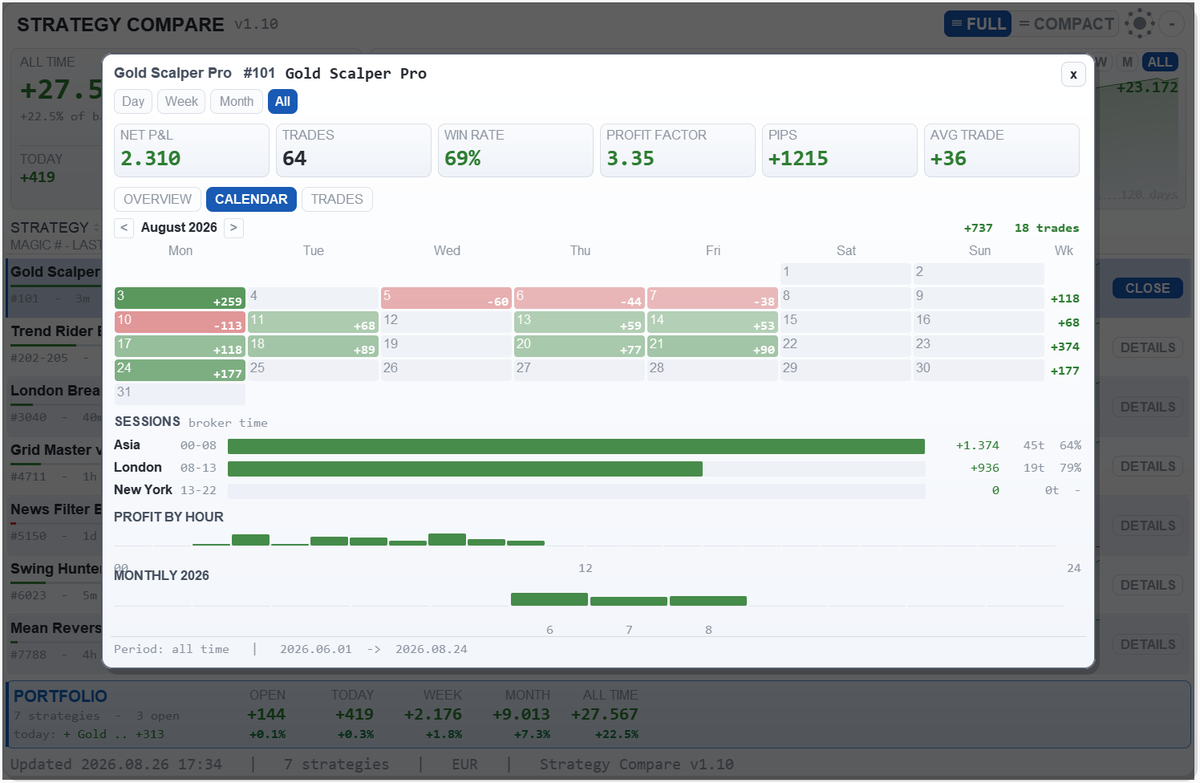The width and height of the screenshot is (1200, 783).
Task: Click calendar day 10 with -113
Action: coord(180,322)
